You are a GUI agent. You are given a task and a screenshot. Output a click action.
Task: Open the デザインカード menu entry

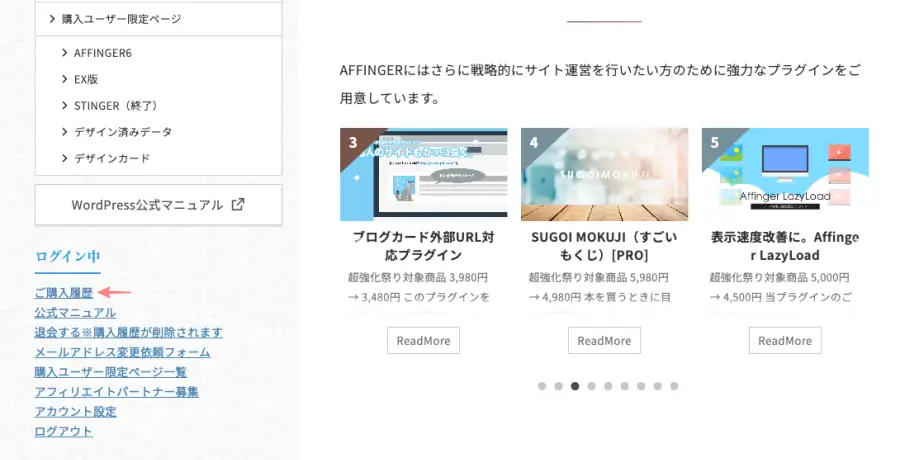[x=112, y=158]
